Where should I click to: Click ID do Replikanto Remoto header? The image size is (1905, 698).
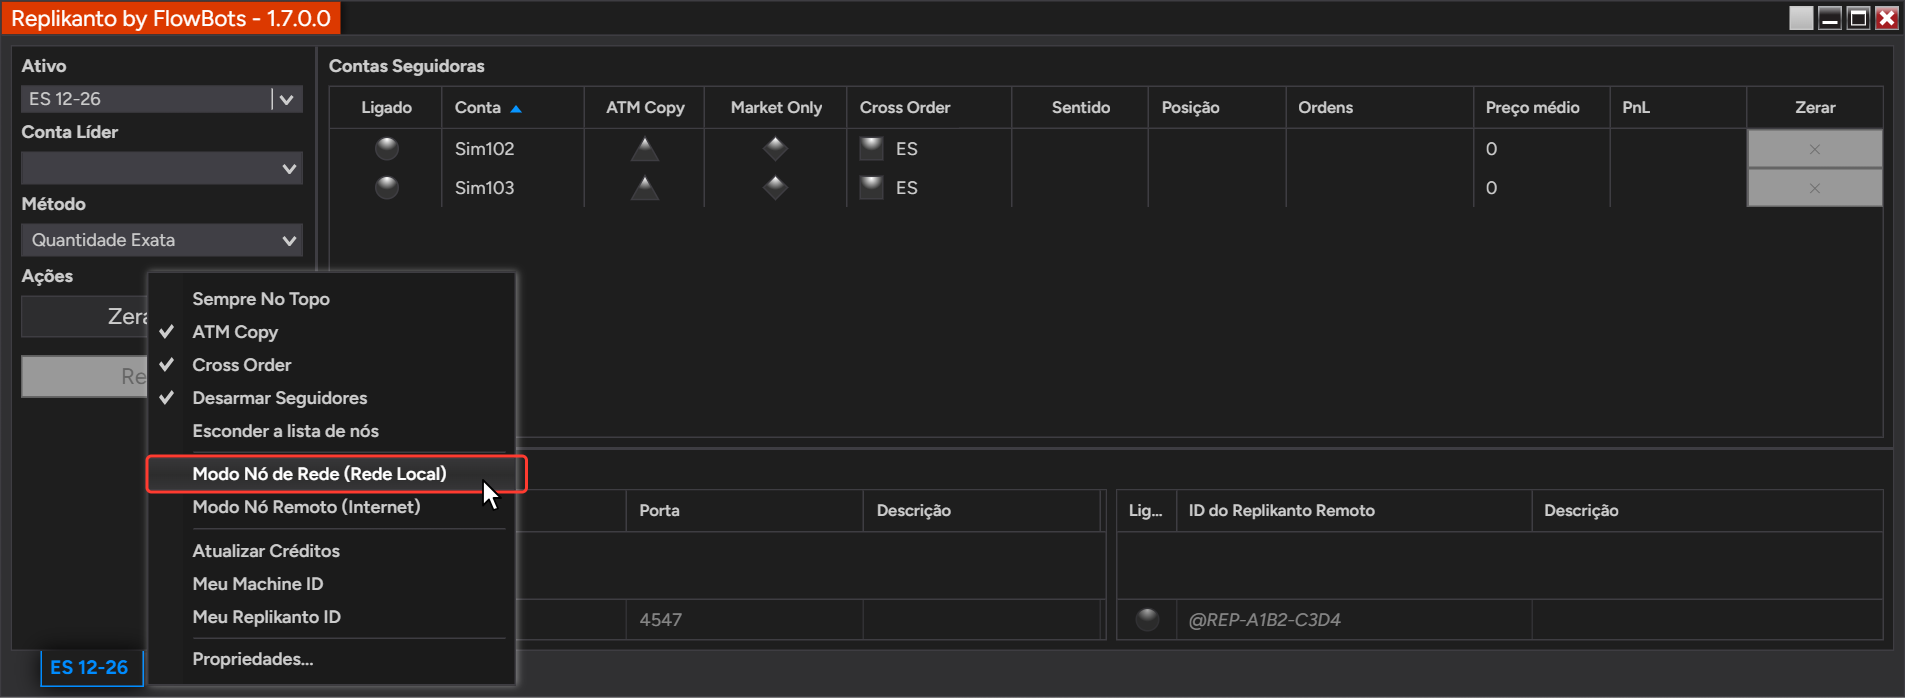tap(1354, 510)
